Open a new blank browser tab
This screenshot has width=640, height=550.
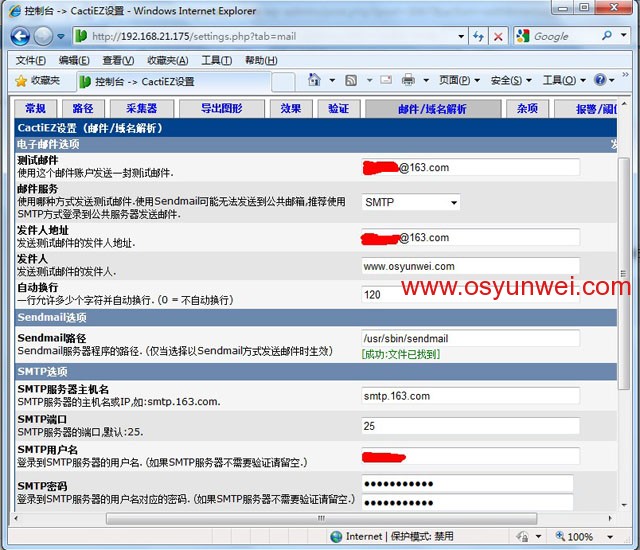coord(283,82)
